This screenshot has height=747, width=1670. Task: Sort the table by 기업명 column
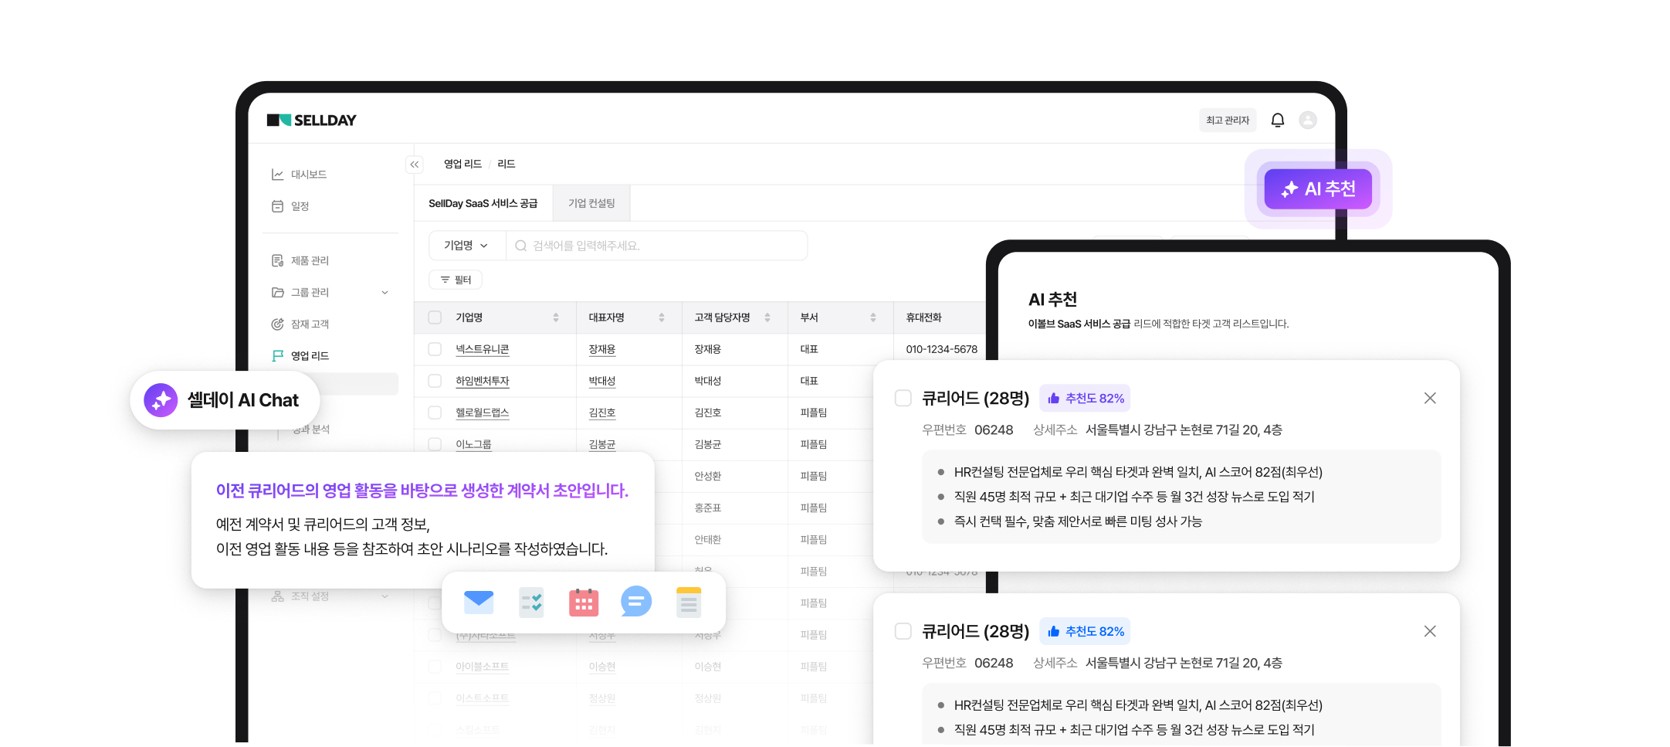[556, 318]
